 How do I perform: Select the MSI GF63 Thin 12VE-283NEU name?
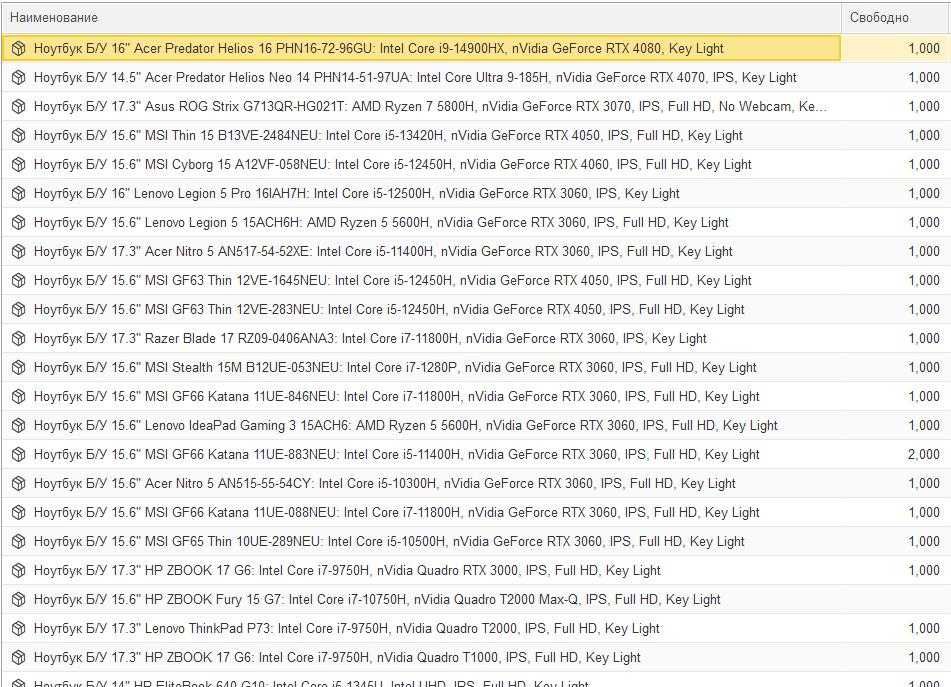(389, 310)
